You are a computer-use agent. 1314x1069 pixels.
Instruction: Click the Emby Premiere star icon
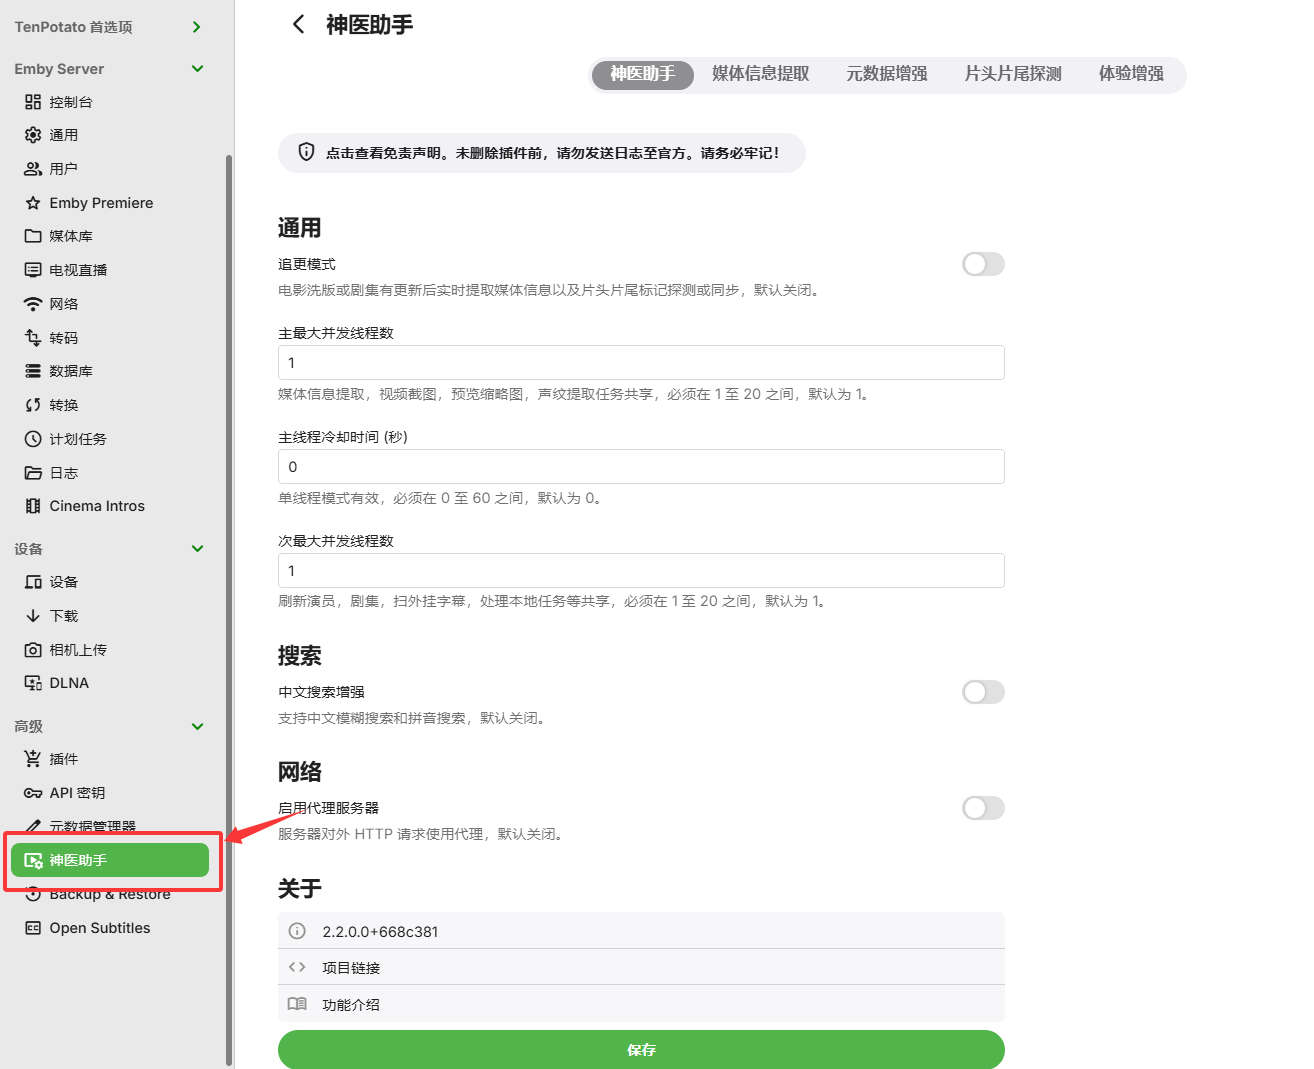(x=33, y=203)
